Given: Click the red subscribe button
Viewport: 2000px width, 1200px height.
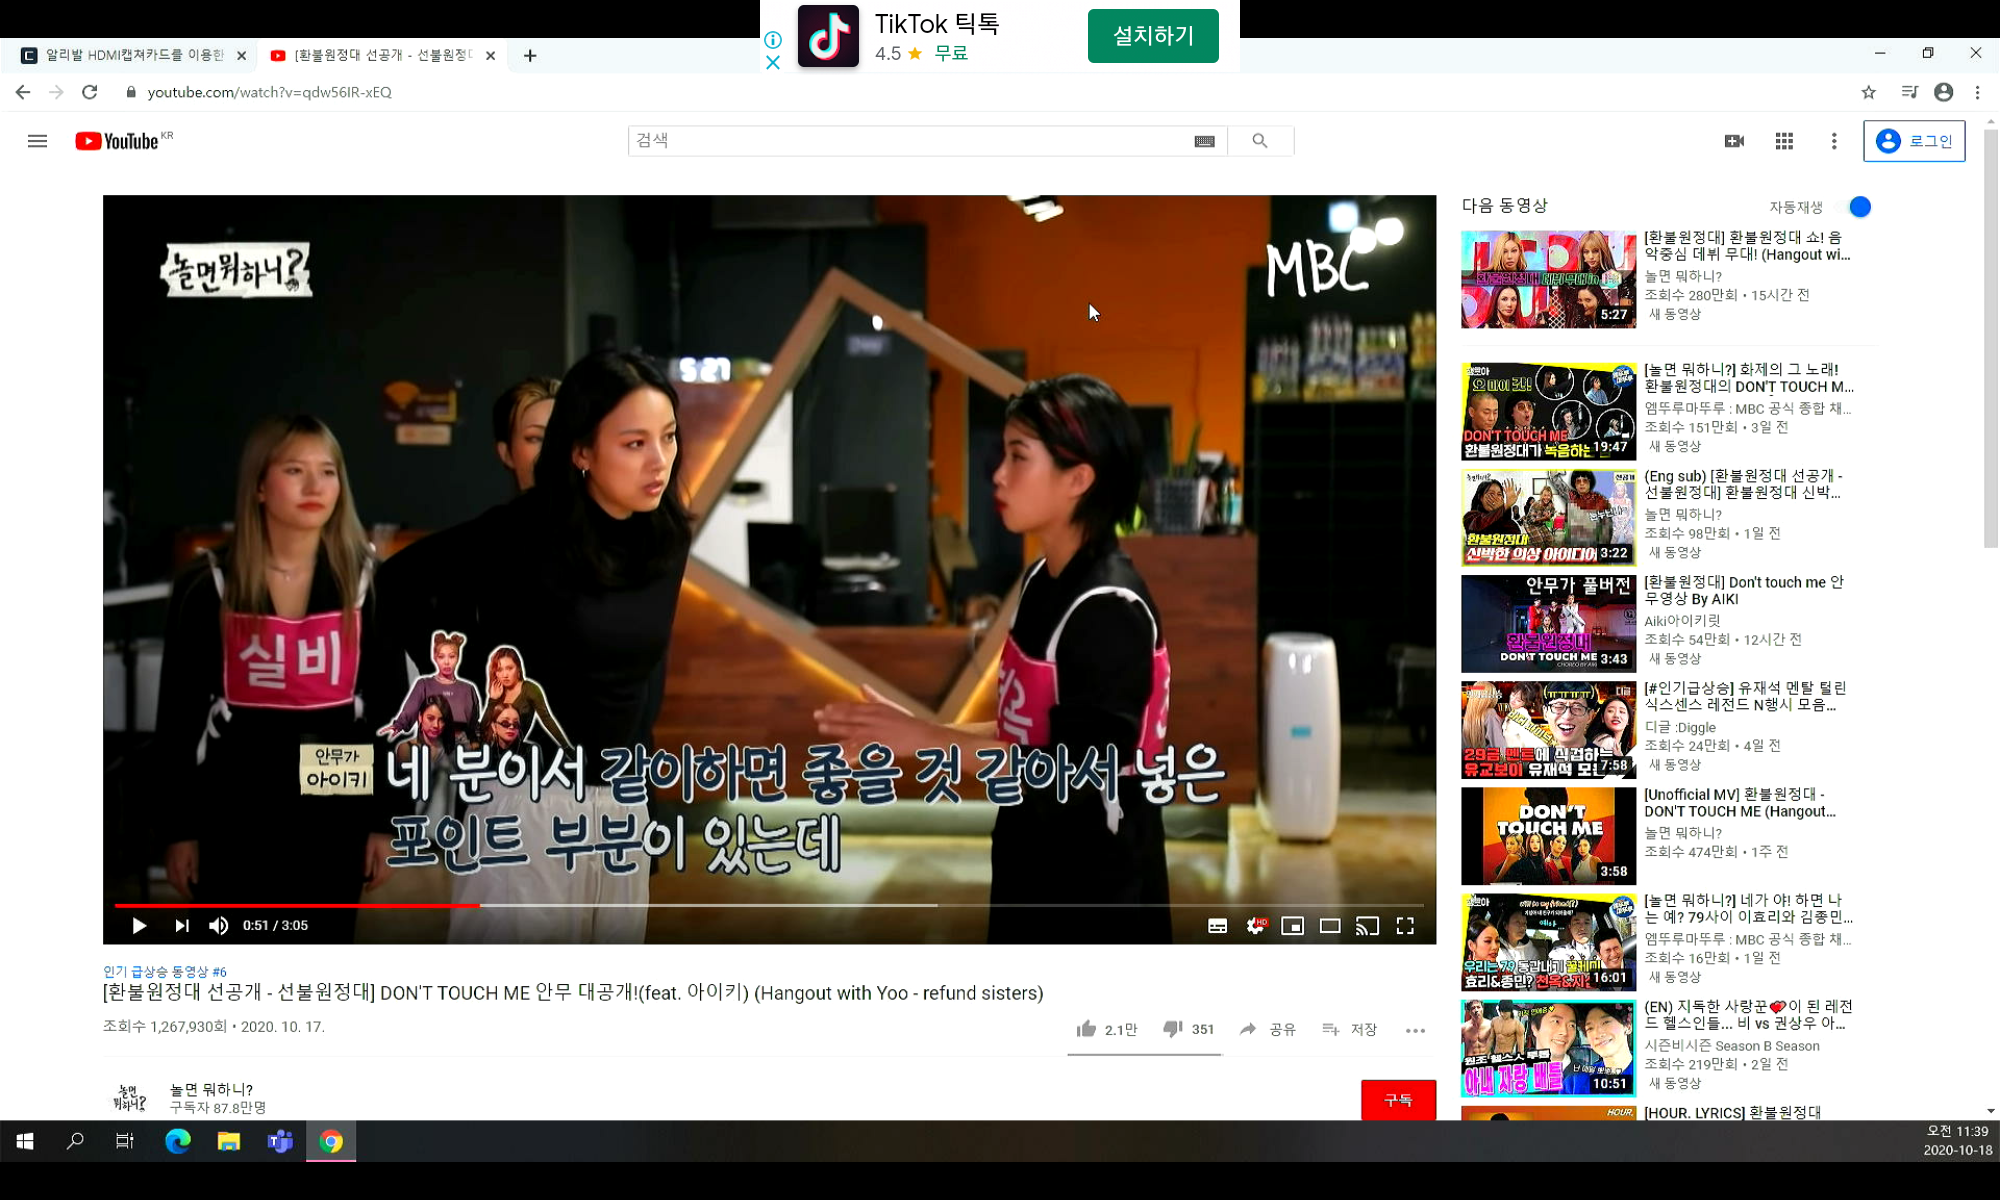Looking at the screenshot, I should [1397, 1100].
